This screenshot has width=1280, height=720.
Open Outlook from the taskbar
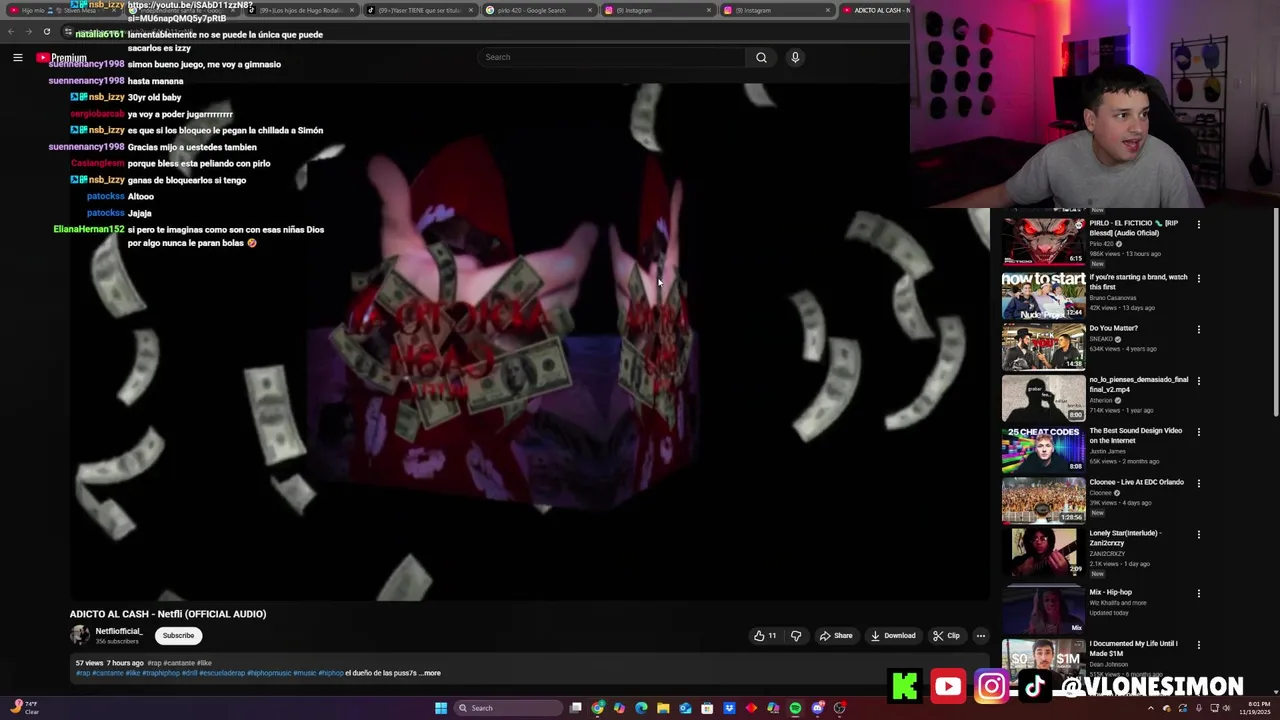685,708
